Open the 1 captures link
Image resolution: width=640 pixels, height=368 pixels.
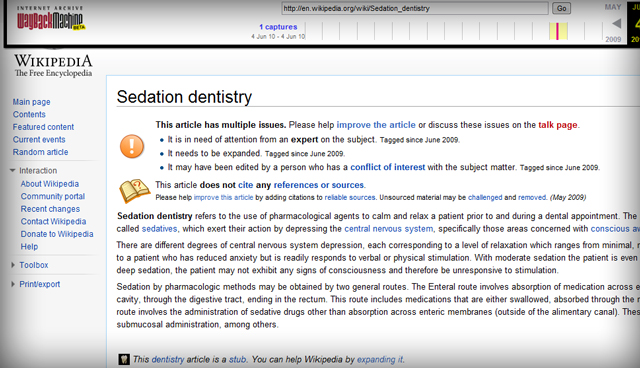click(x=278, y=27)
